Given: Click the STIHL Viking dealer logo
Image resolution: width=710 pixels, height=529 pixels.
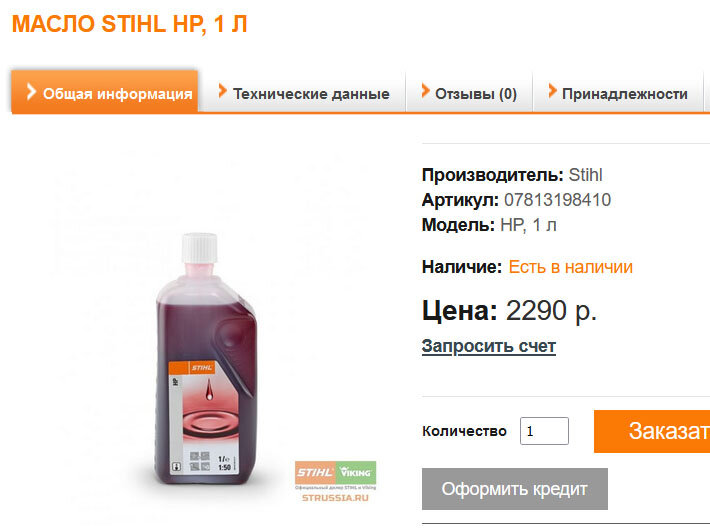Looking at the screenshot, I should pyautogui.click(x=335, y=472).
